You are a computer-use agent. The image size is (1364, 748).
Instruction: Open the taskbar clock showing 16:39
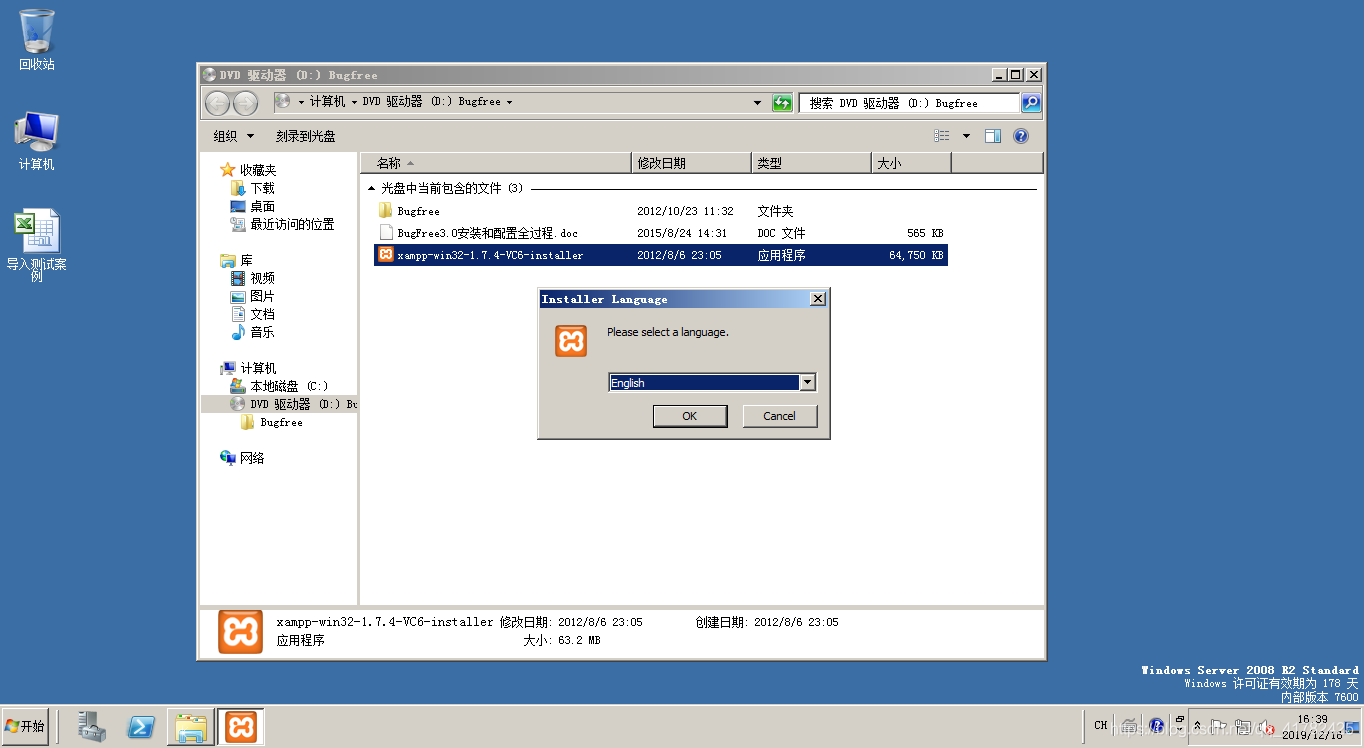tap(1312, 727)
